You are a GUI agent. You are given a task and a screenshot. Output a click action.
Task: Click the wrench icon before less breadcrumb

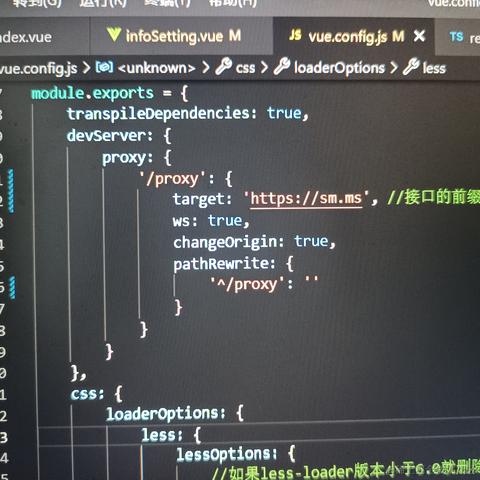pos(411,66)
